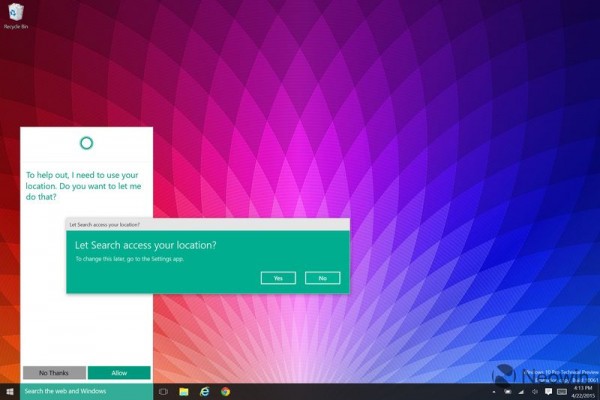Open the touch keyboard tray icon
This screenshot has height=400, width=600.
(x=562, y=392)
